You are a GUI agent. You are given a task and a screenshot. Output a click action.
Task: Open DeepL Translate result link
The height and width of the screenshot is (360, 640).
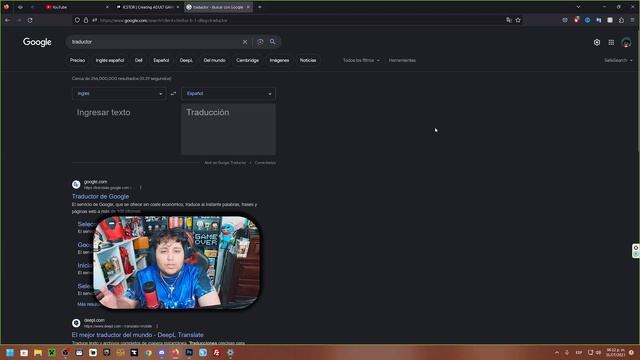[138, 335]
